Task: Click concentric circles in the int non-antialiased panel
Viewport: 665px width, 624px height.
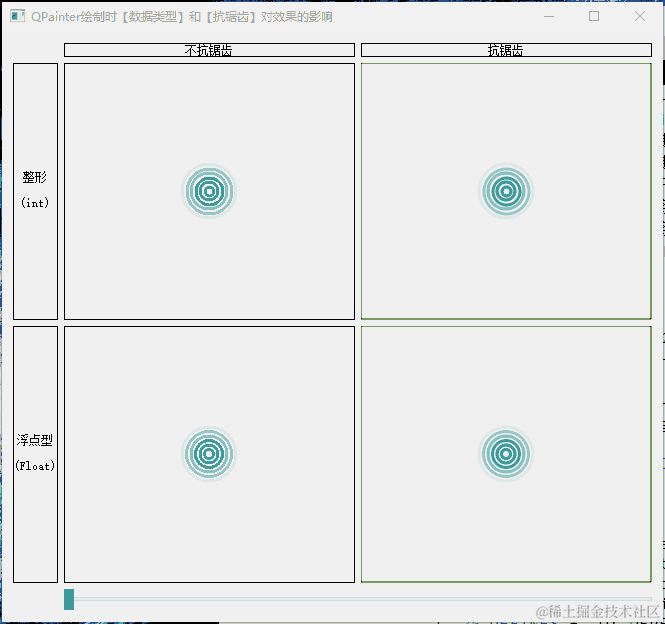Action: point(209,191)
